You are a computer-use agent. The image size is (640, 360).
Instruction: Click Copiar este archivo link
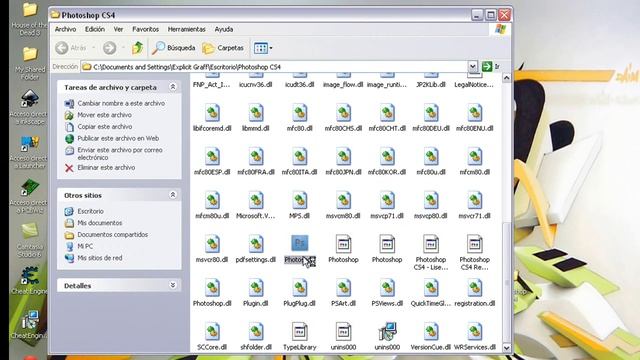105,127
